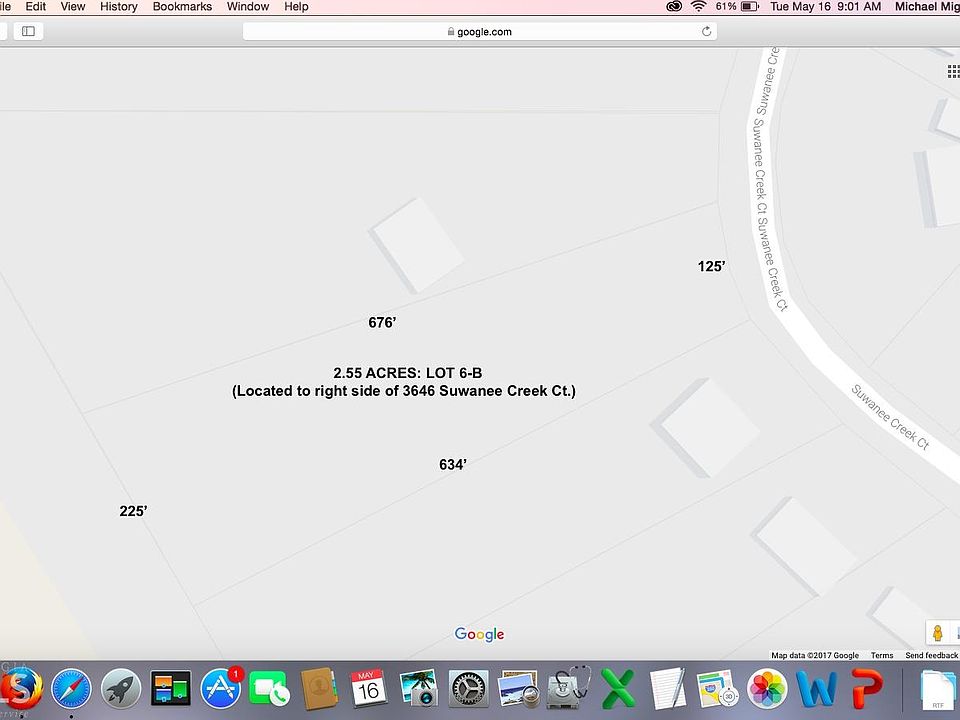The width and height of the screenshot is (960, 720).
Task: Open Safari from the dock
Action: pyautogui.click(x=71, y=689)
